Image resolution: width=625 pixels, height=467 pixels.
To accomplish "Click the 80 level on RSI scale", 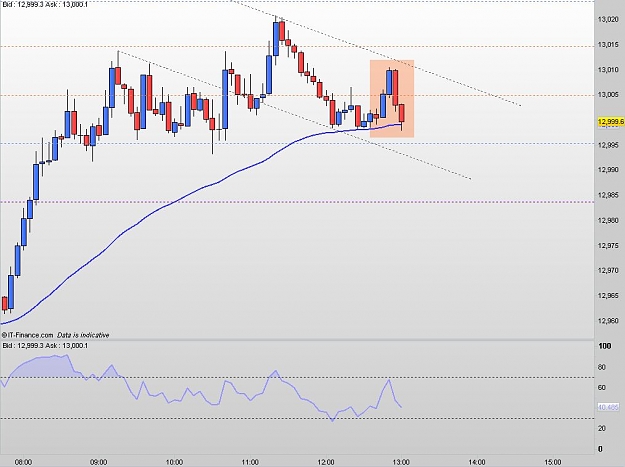I will point(602,367).
